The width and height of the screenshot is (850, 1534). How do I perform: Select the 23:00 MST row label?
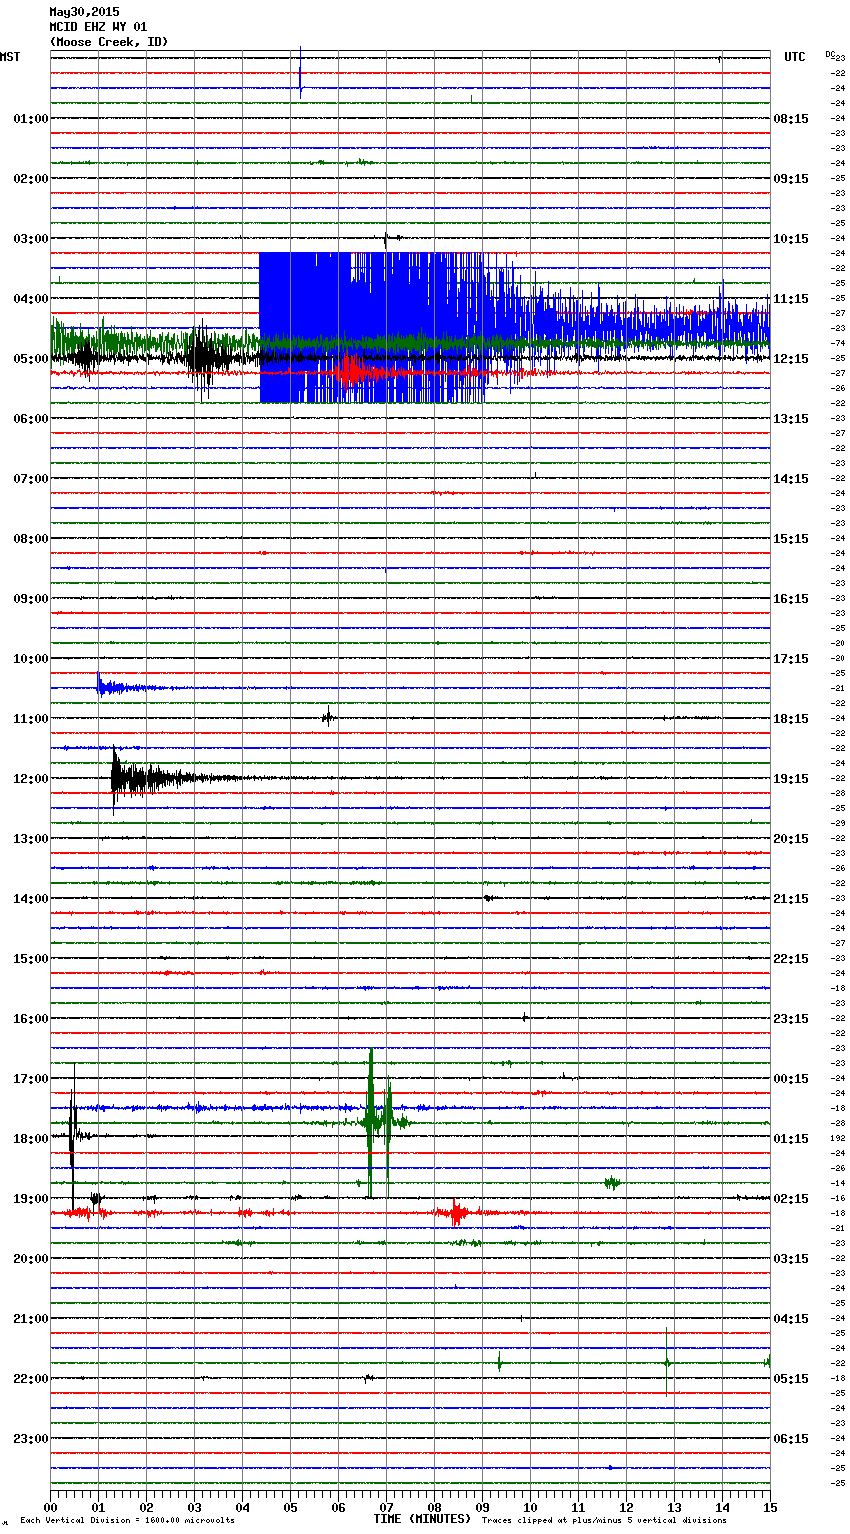(x=31, y=1439)
